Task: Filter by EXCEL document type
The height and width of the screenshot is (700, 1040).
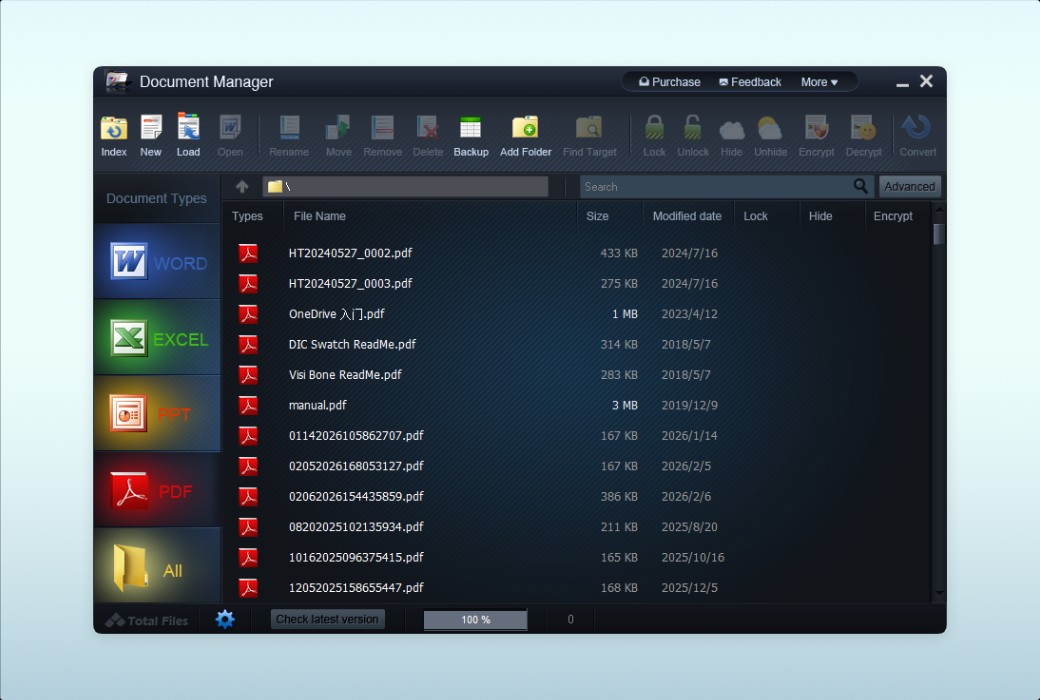Action: [x=157, y=338]
